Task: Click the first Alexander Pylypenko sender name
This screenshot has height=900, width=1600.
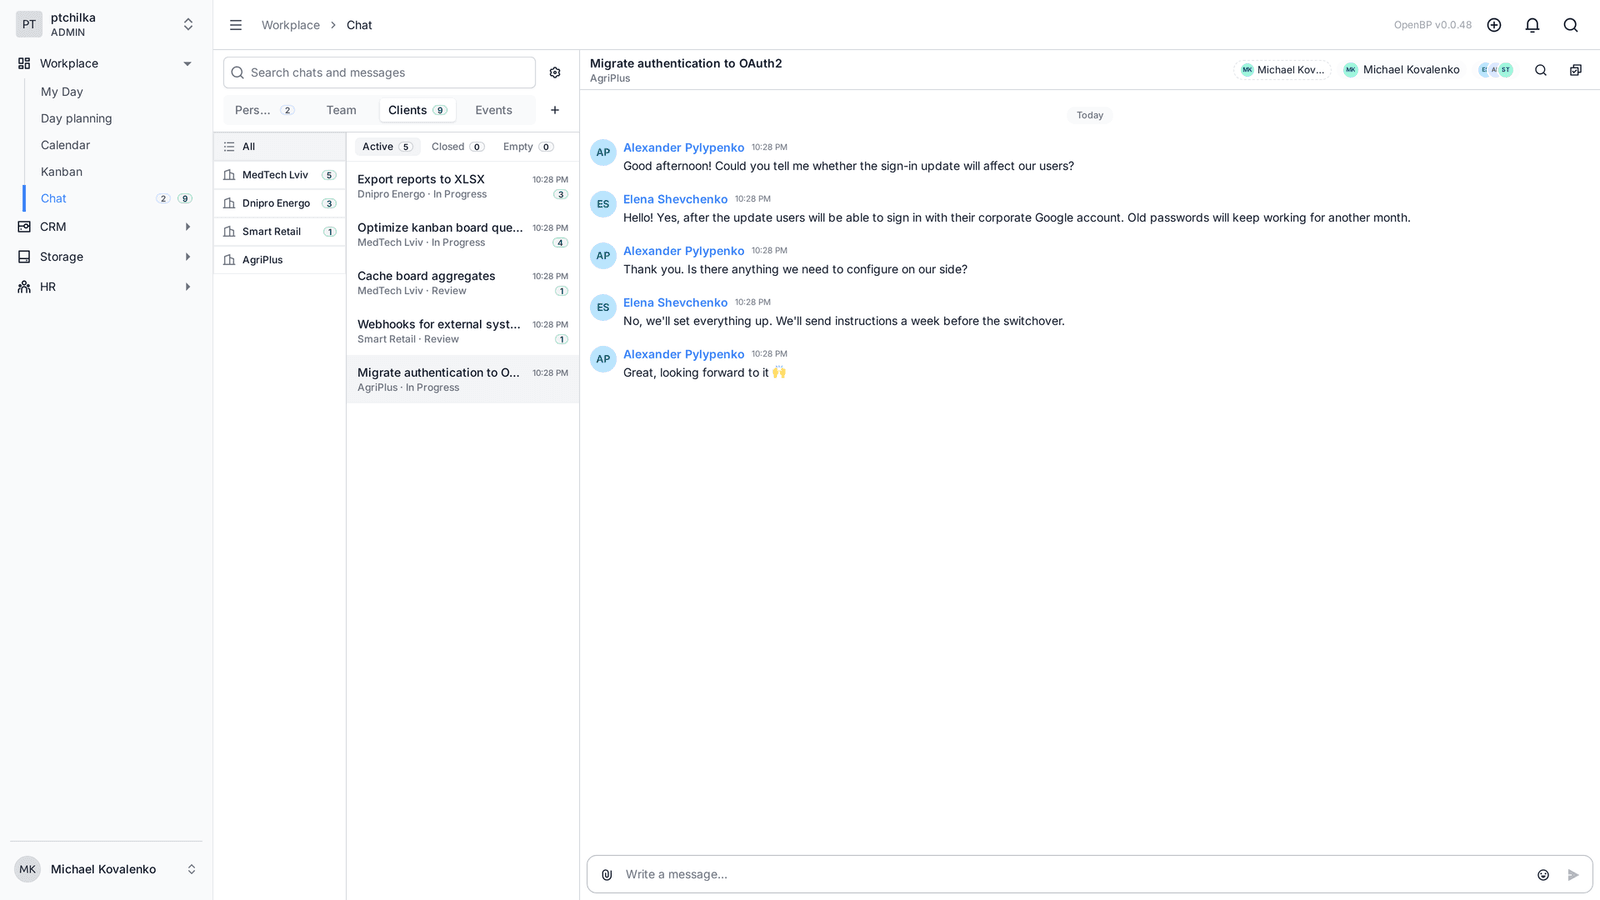Action: (684, 148)
